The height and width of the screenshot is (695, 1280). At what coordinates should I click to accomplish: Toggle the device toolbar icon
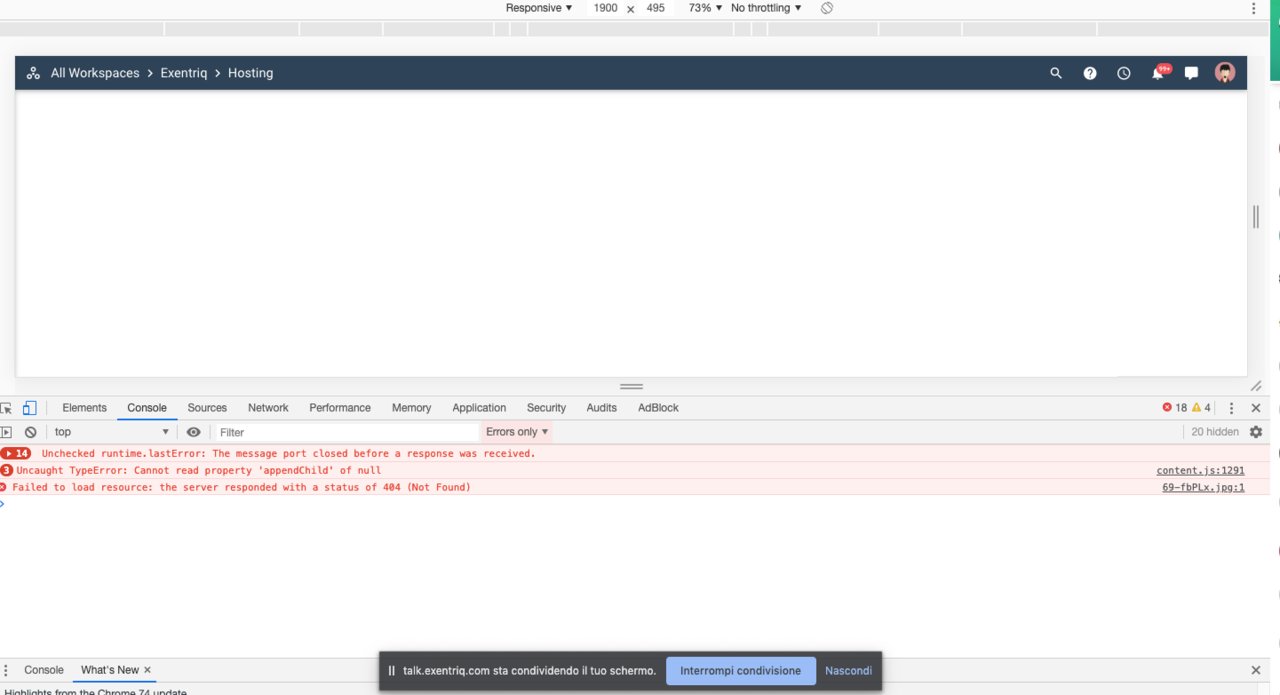pos(29,408)
